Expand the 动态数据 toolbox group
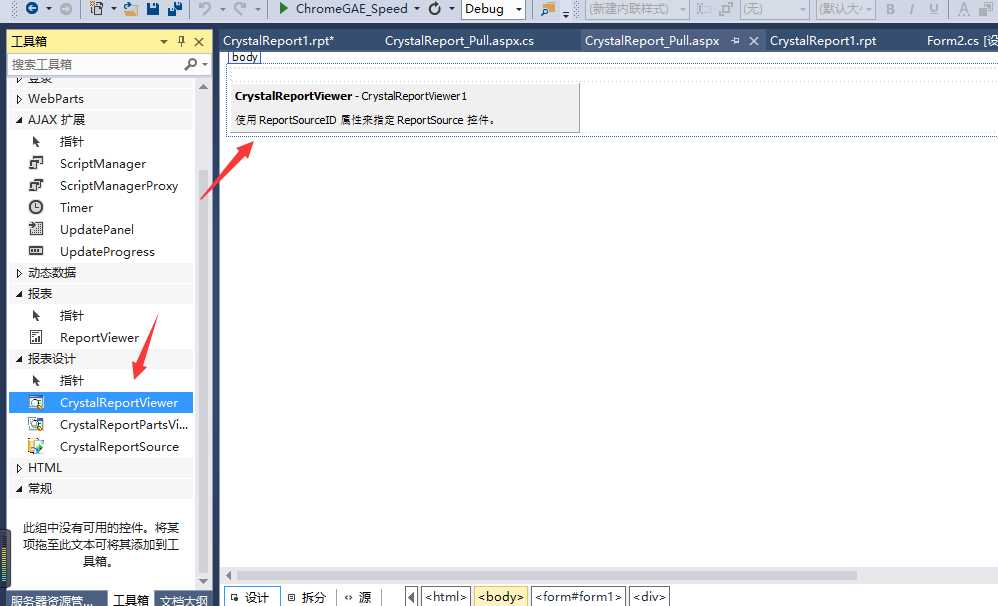This screenshot has width=998, height=606. tap(19, 273)
